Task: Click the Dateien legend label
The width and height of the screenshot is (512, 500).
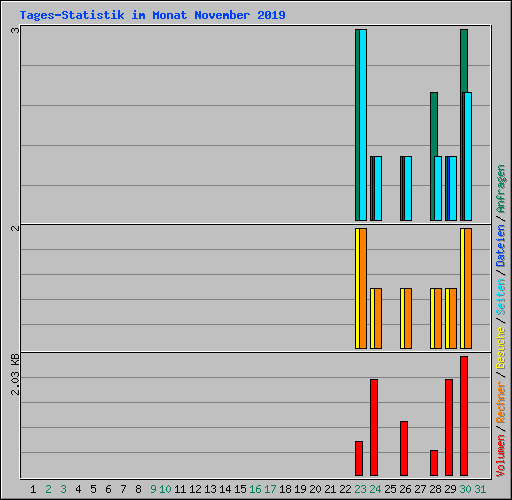Action: [501, 246]
